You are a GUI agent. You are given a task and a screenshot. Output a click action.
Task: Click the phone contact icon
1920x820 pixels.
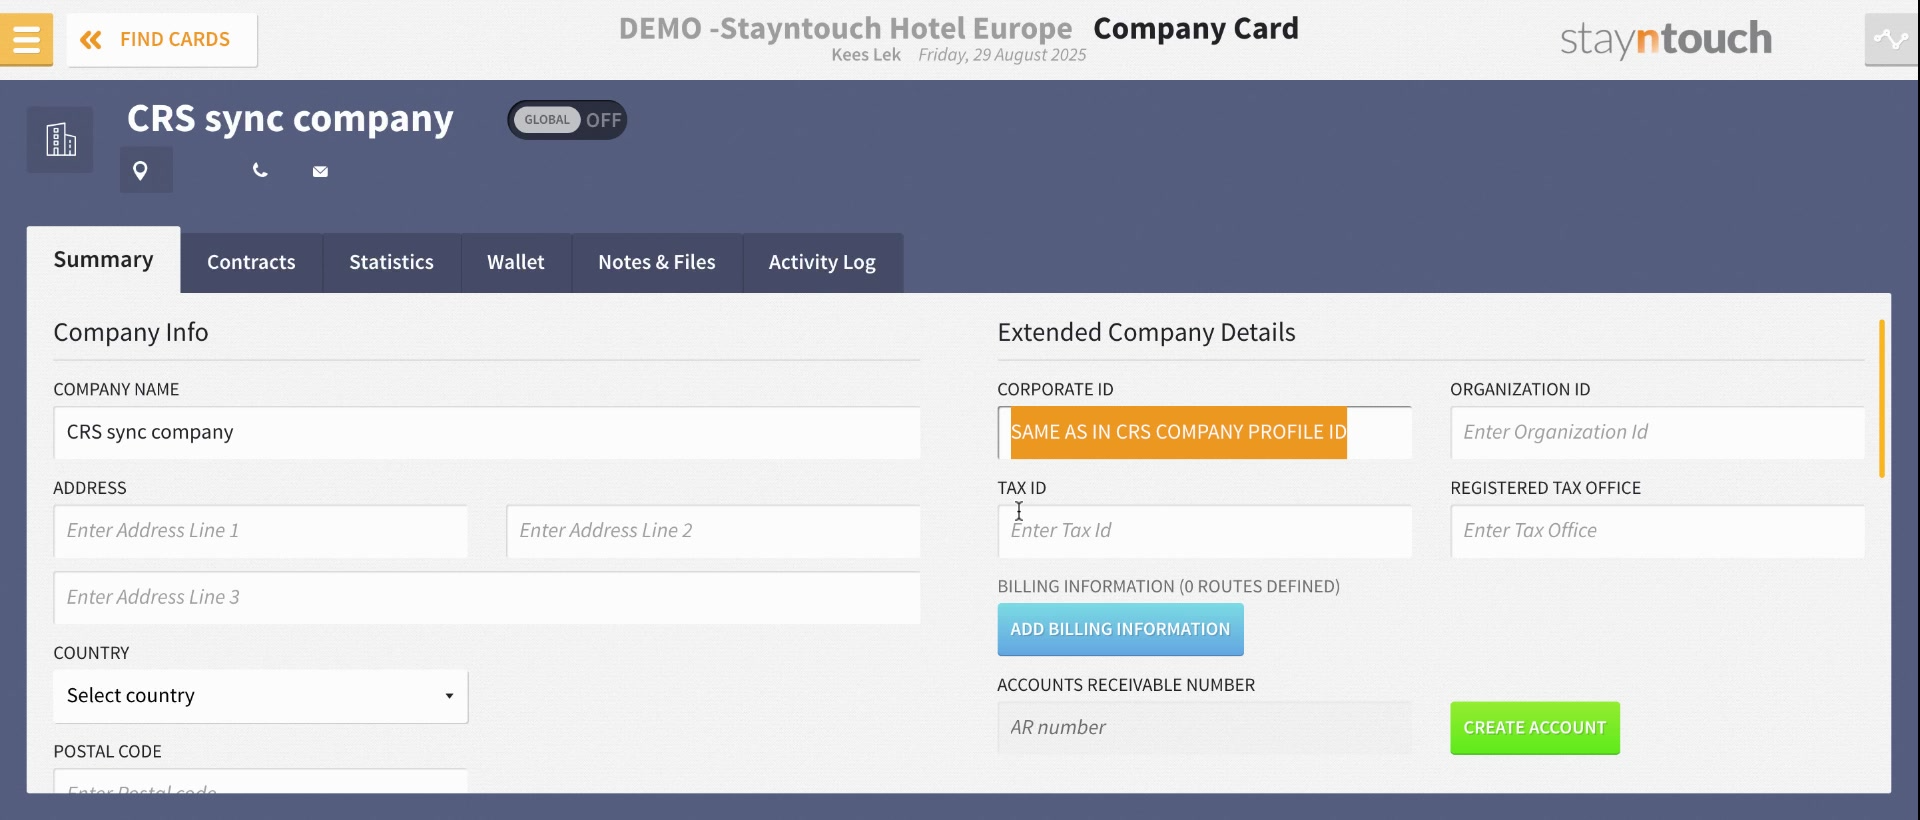pos(260,171)
